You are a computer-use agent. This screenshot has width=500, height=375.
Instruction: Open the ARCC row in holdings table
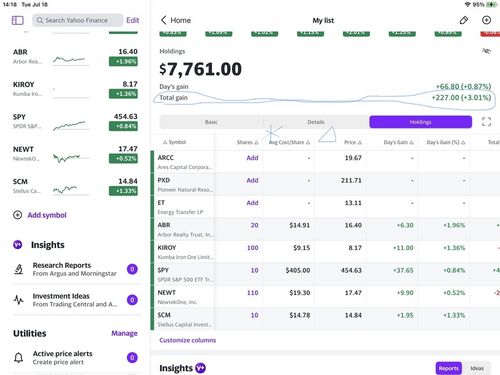click(x=325, y=162)
